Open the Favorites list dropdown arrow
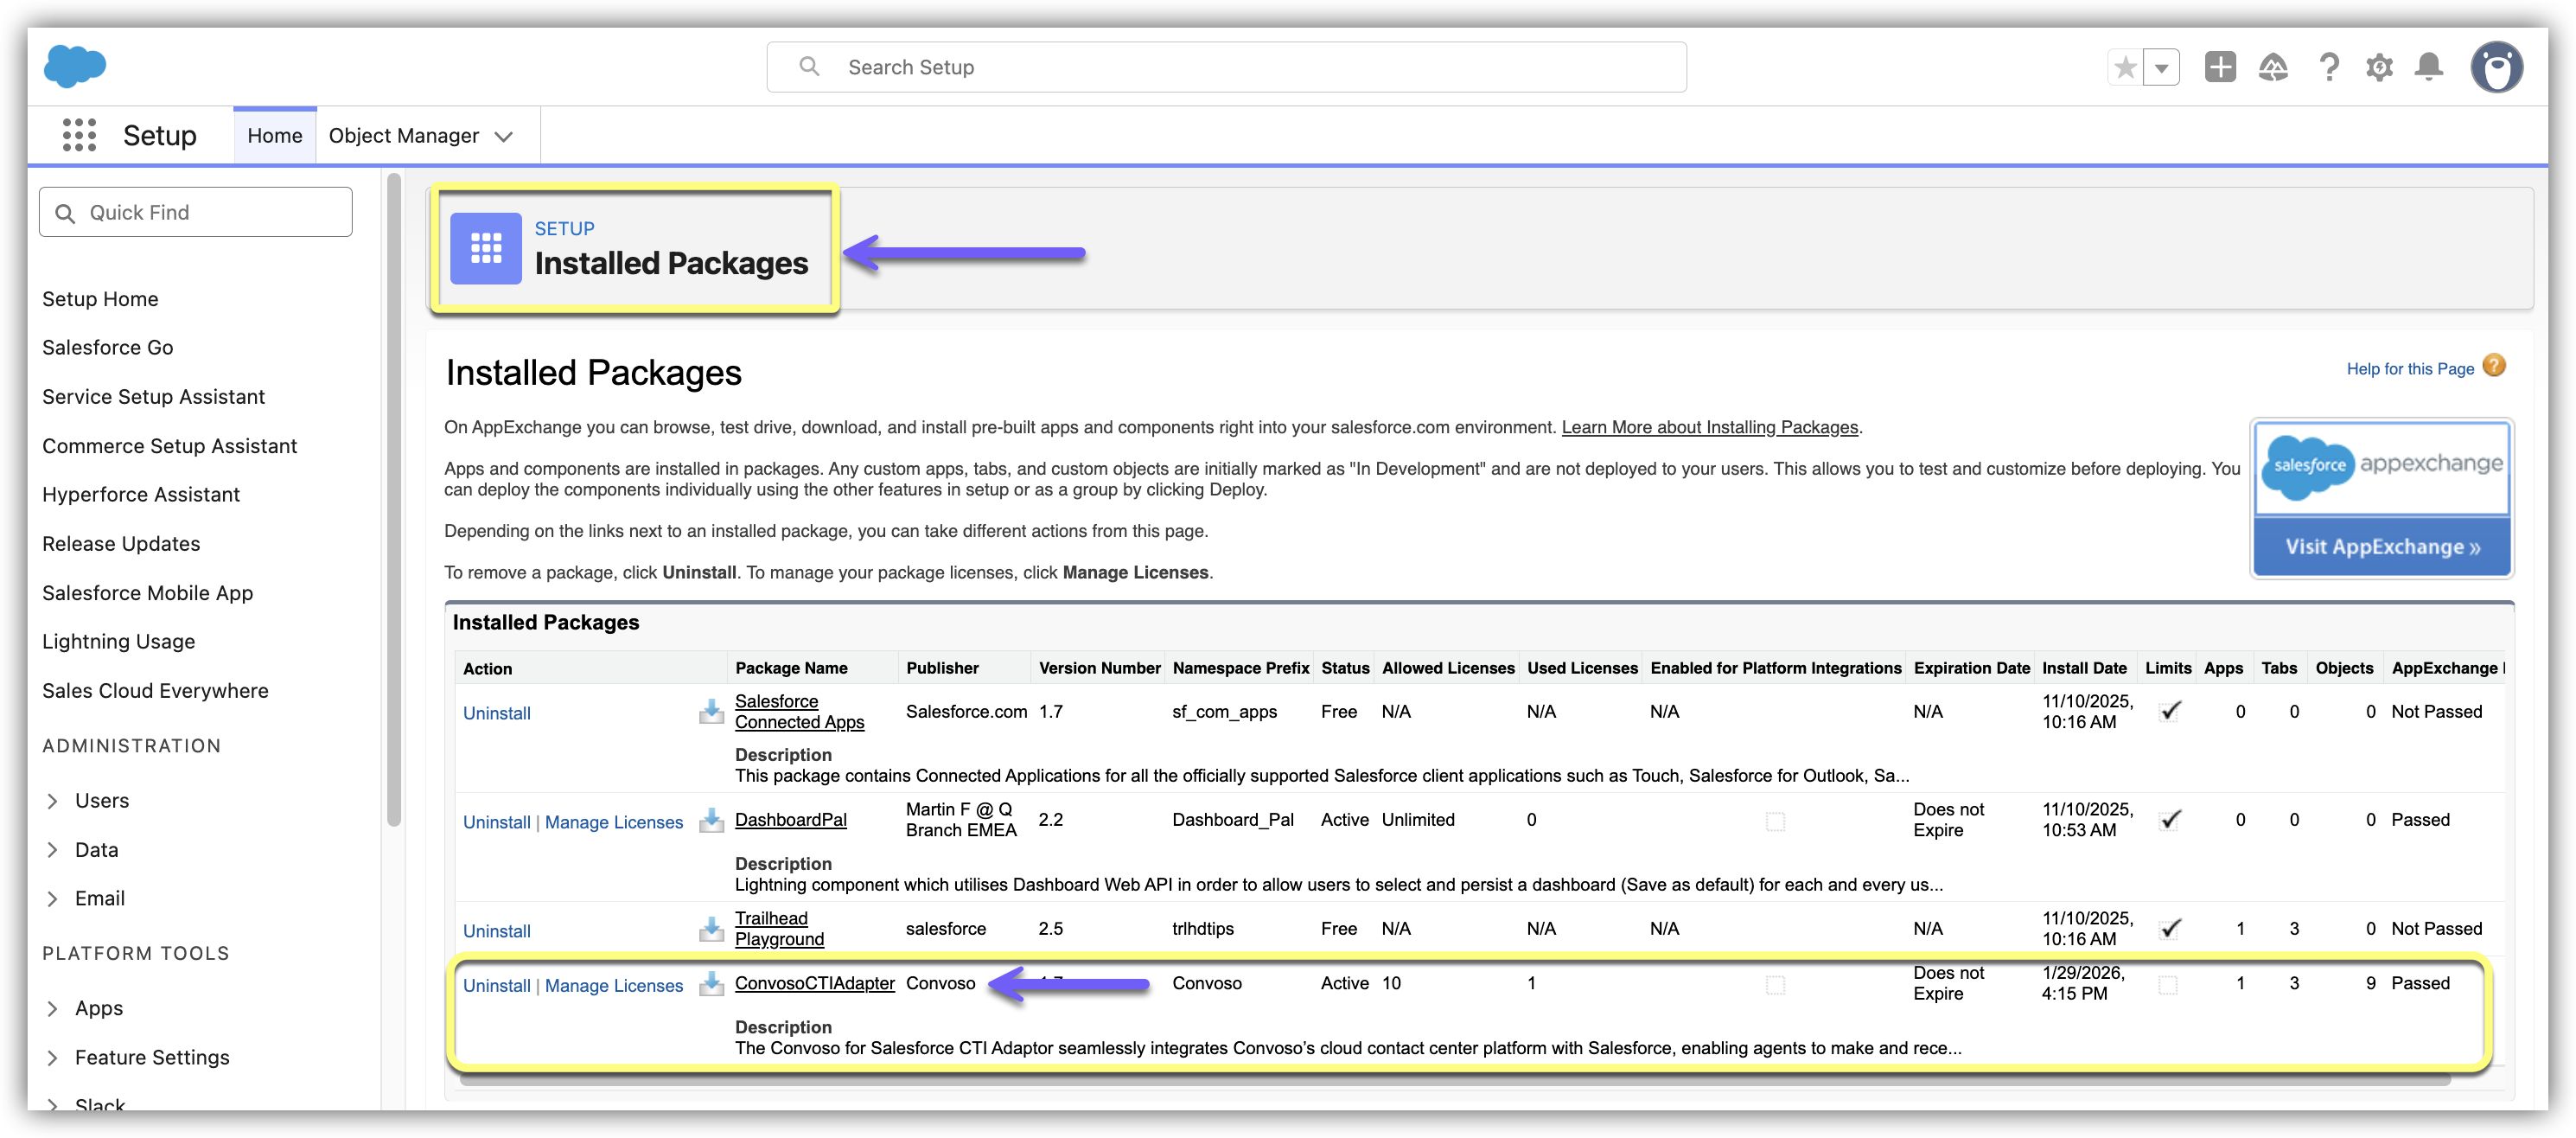 tap(2161, 68)
